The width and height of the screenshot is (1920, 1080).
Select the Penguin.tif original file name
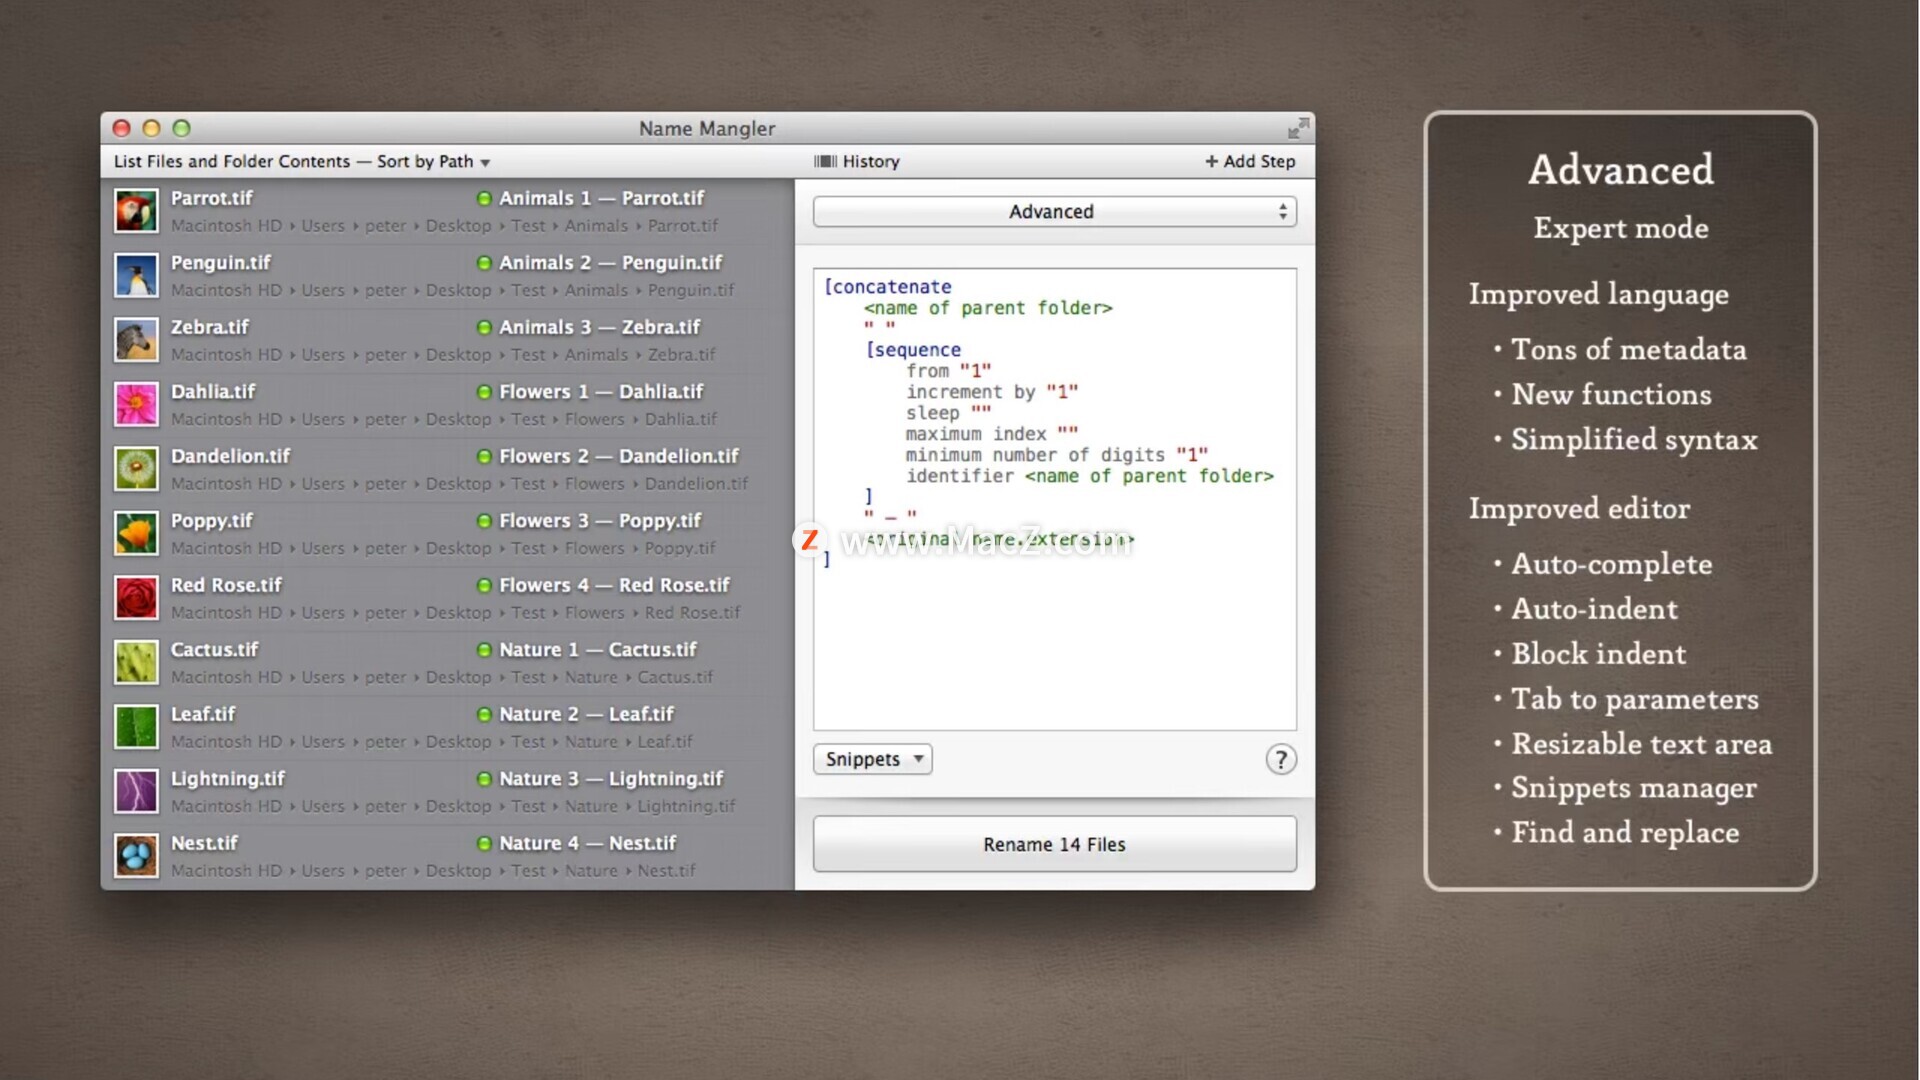click(x=221, y=262)
